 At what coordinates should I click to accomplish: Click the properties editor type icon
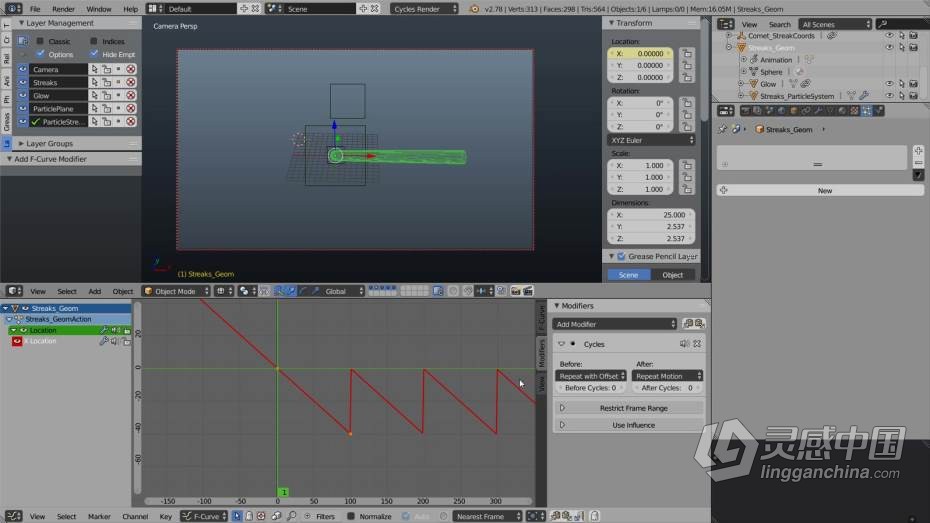coord(725,111)
